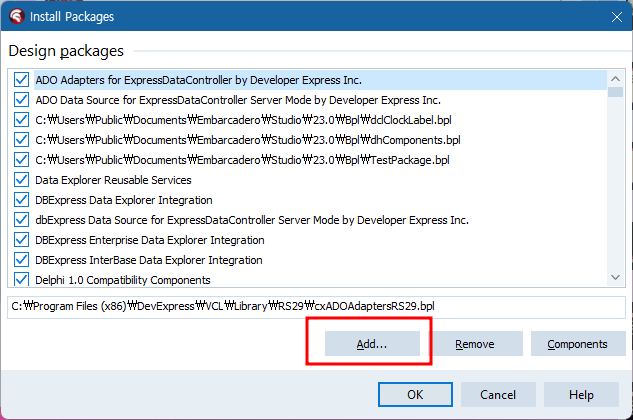Click the scroll down arrow of package list

click(615, 277)
